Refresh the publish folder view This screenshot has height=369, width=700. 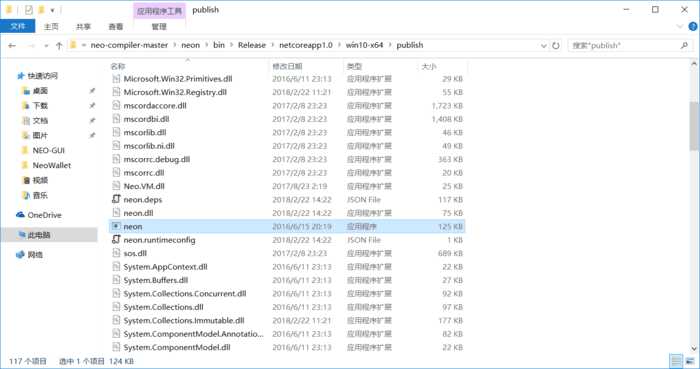556,46
